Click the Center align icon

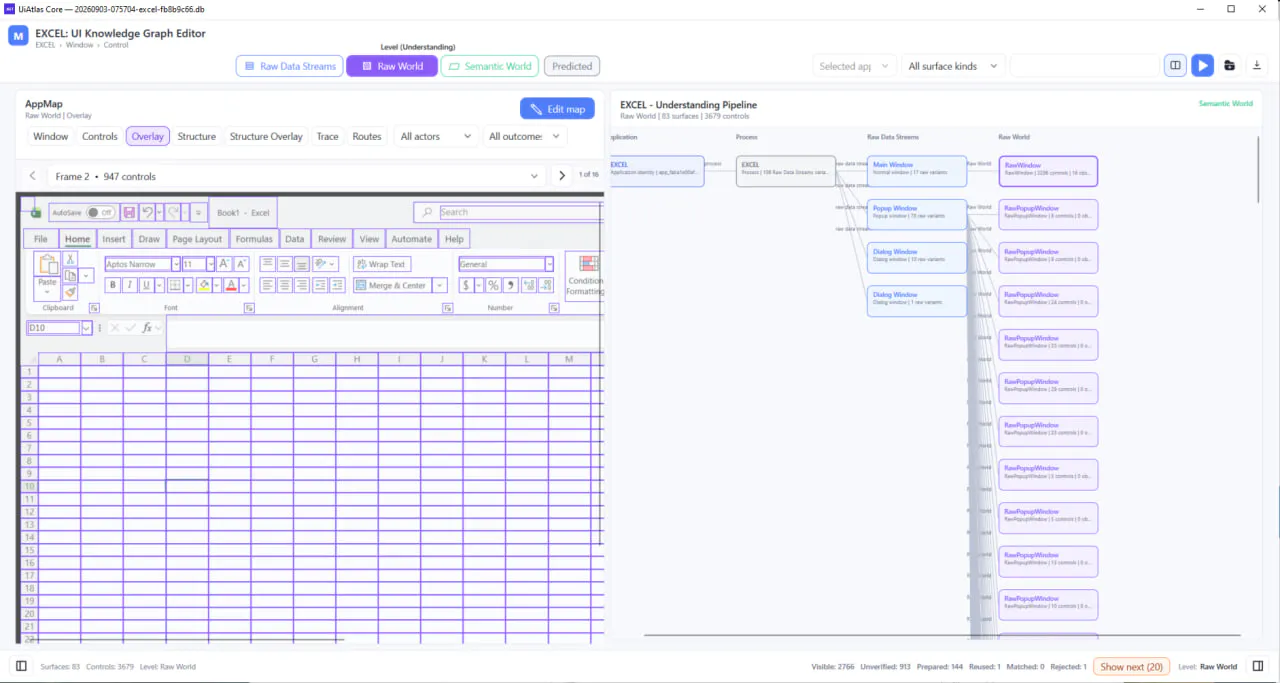click(285, 285)
